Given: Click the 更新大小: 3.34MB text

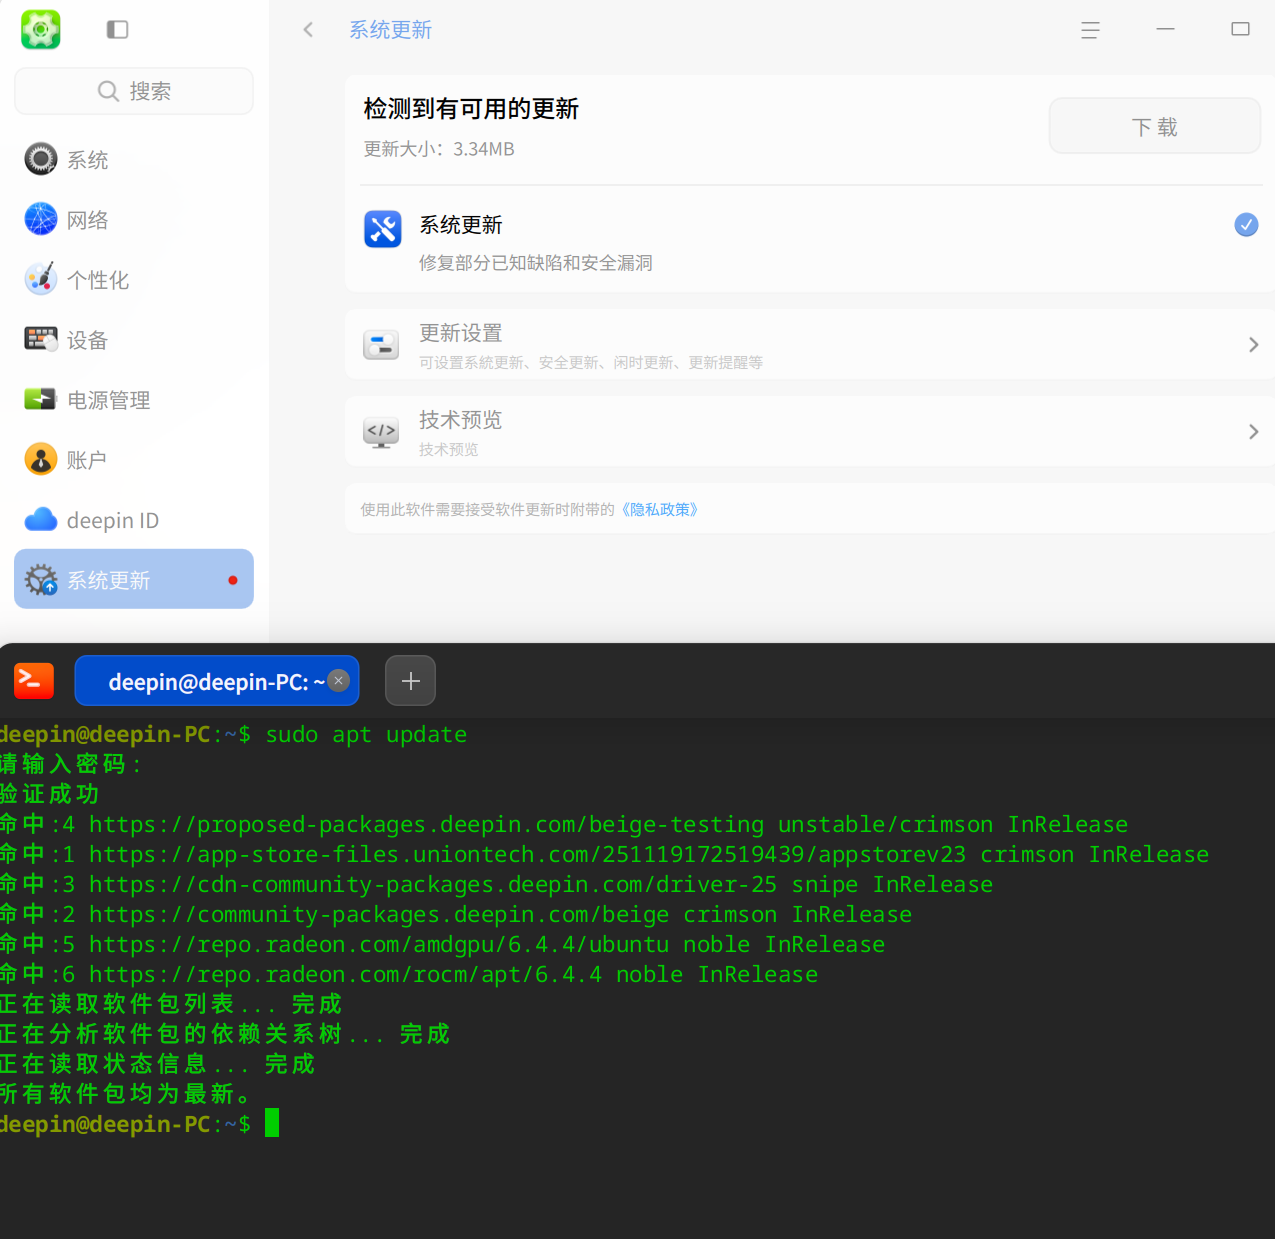Looking at the screenshot, I should 439,149.
